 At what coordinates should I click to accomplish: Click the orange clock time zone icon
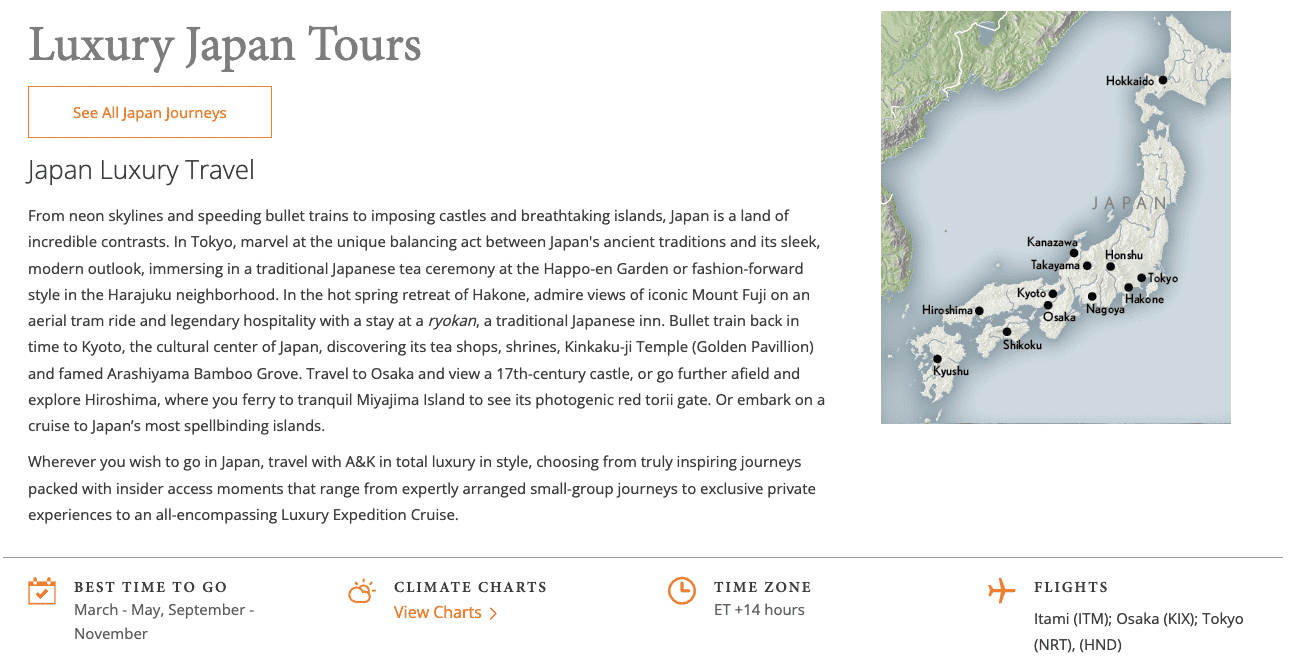click(681, 591)
